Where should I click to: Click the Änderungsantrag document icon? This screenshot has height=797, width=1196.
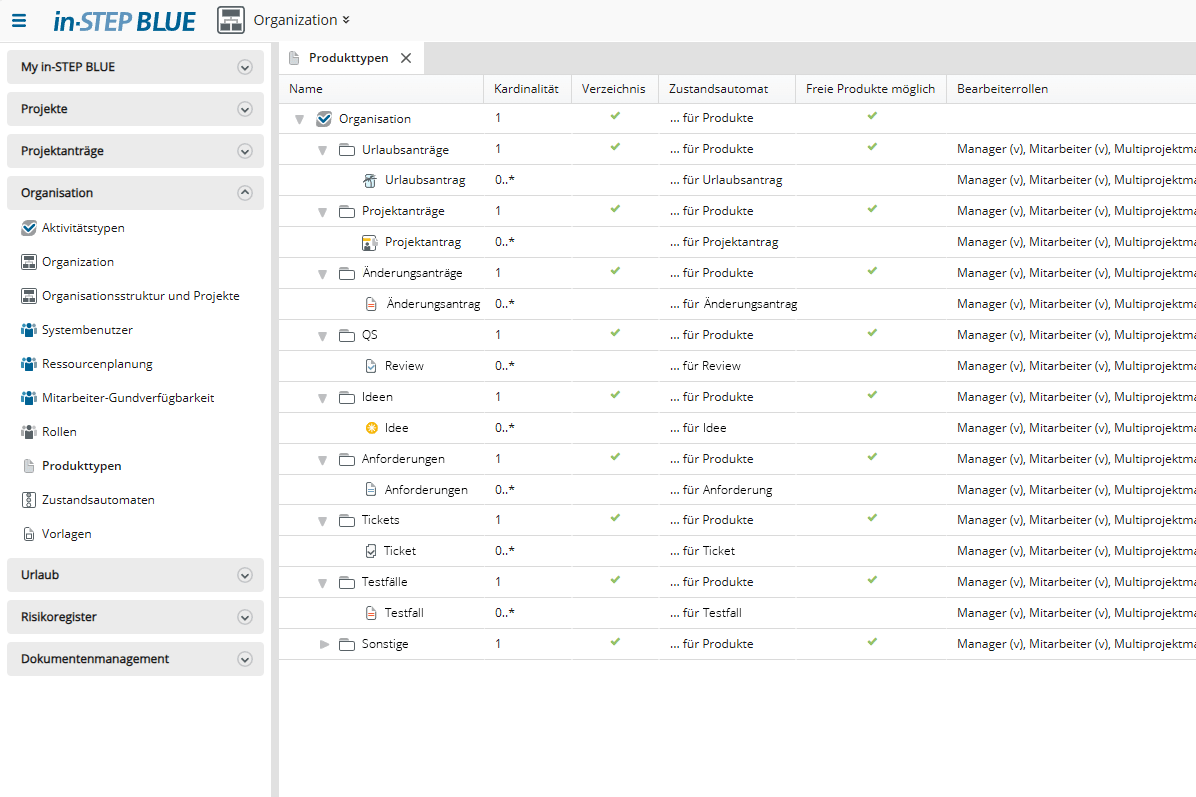pos(372,304)
